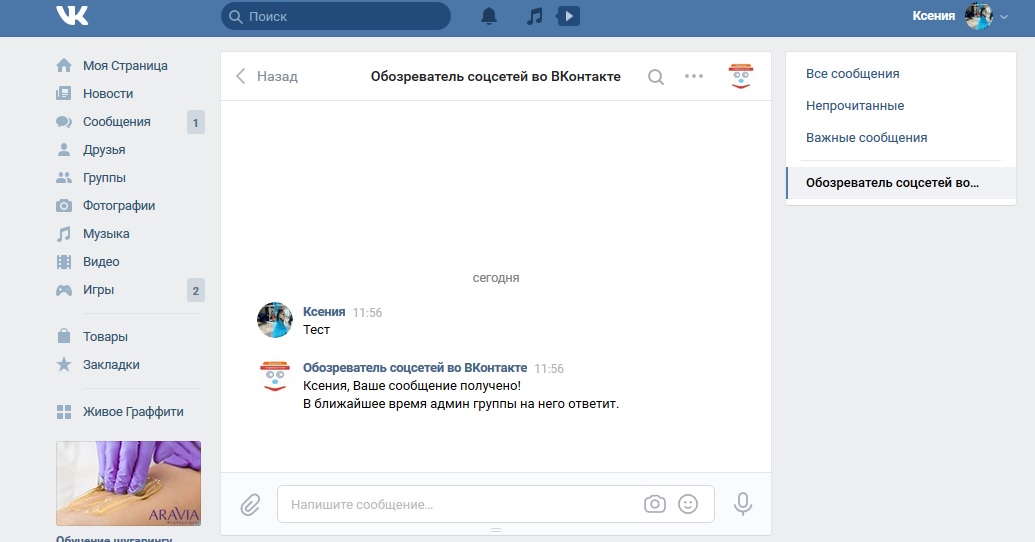
Task: Click sender name Обозреватель соцсетей во ВКонтакте in message
Action: [x=415, y=368]
